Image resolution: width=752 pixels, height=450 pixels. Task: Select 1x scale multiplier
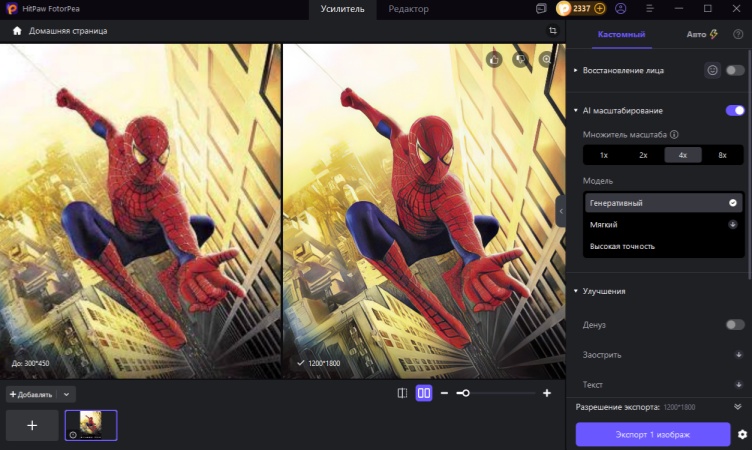point(604,155)
